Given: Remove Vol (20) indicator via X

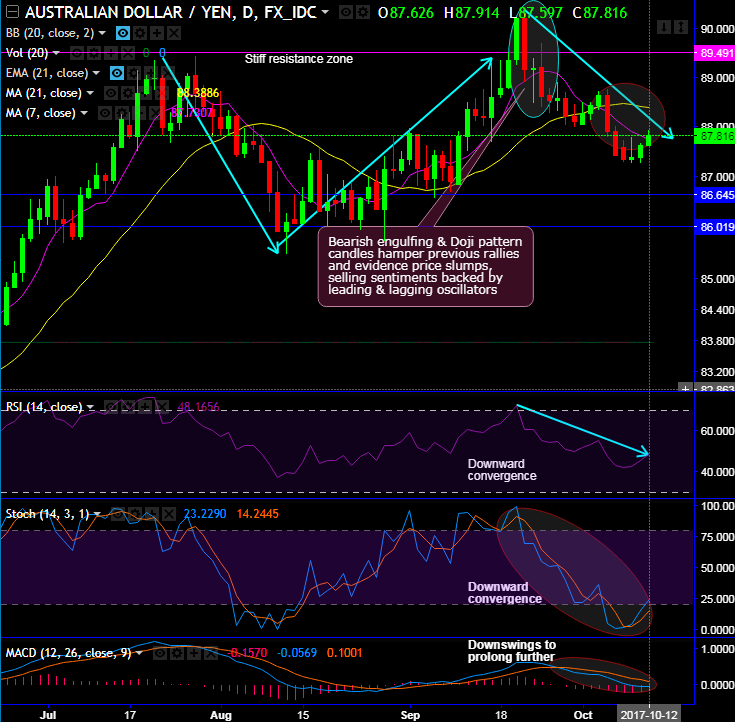Looking at the screenshot, I should coord(128,53).
